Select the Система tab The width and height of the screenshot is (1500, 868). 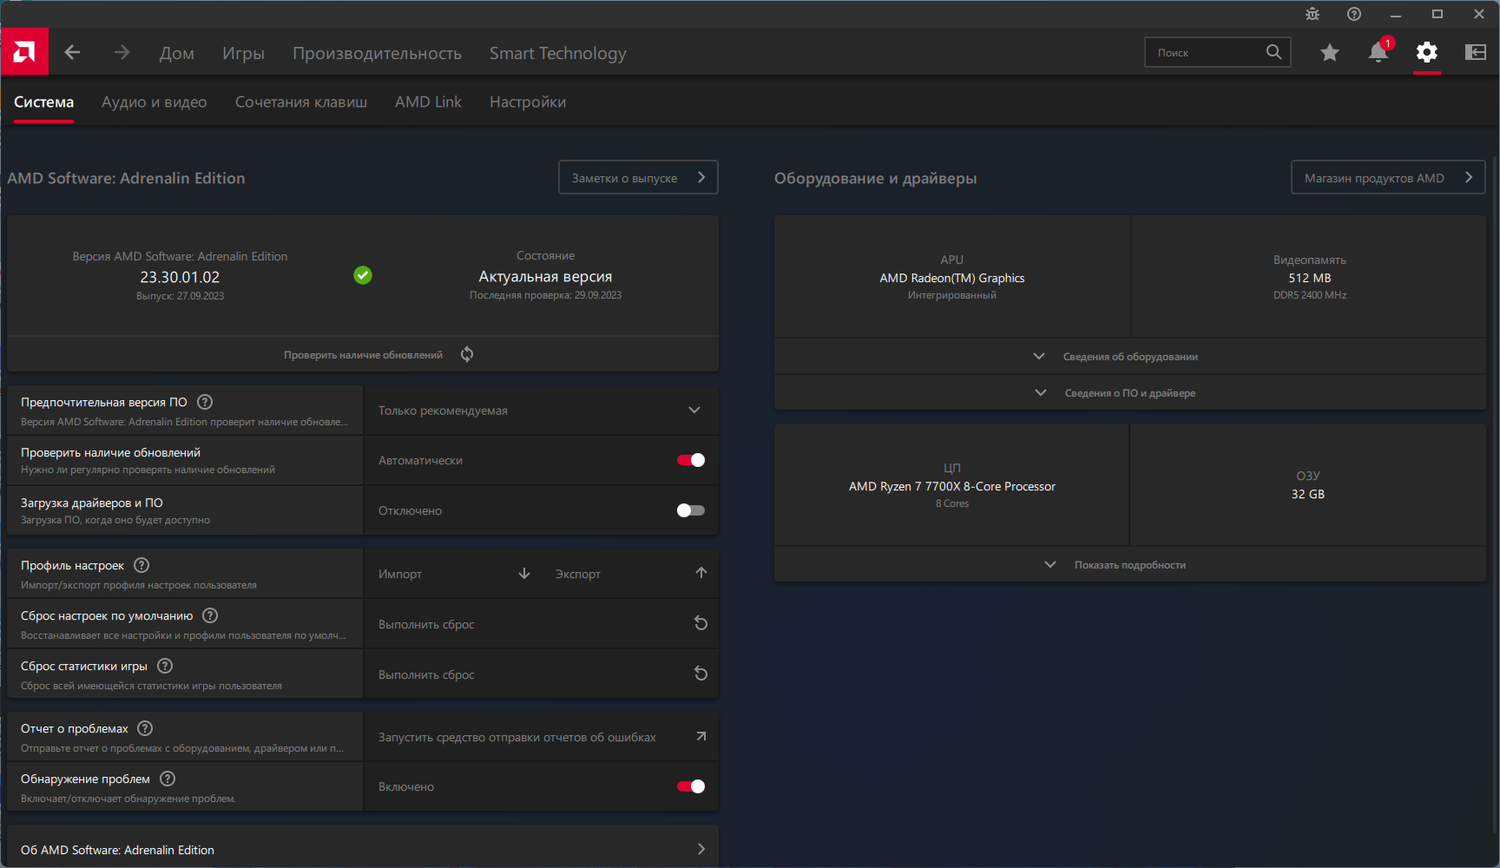coord(44,102)
